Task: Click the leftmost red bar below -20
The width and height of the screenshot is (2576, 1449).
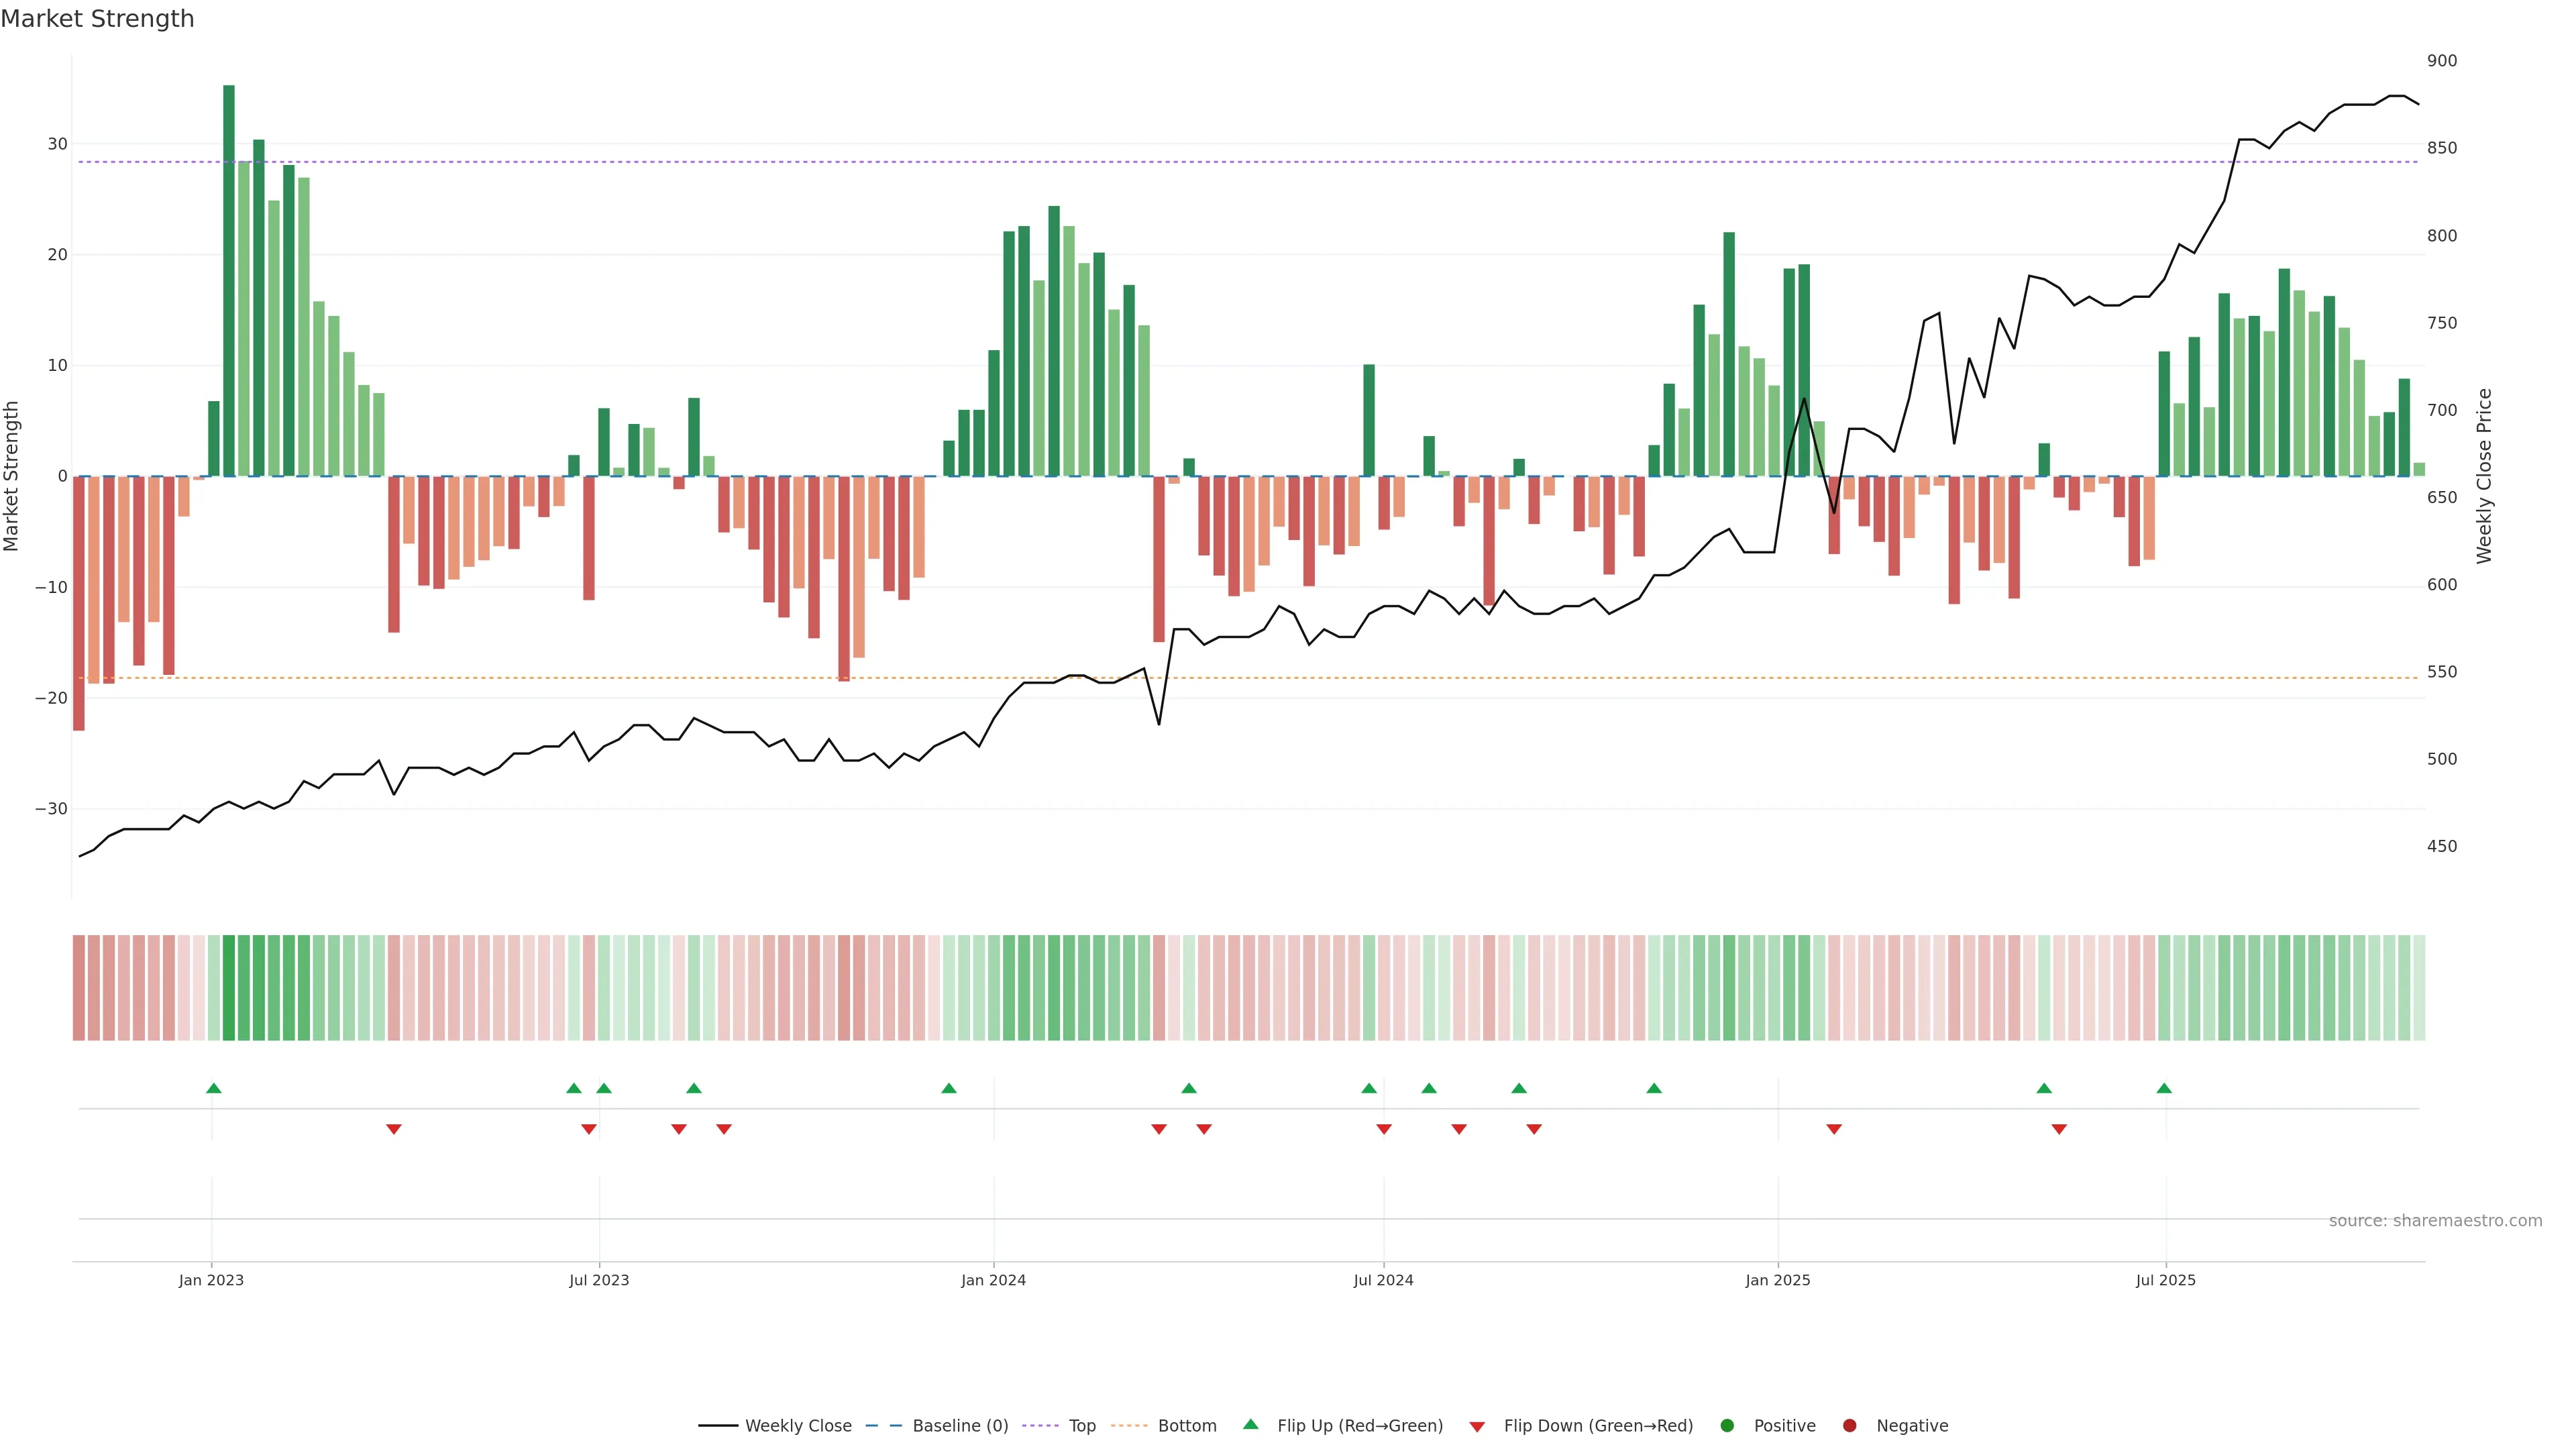Action: click(x=79, y=603)
